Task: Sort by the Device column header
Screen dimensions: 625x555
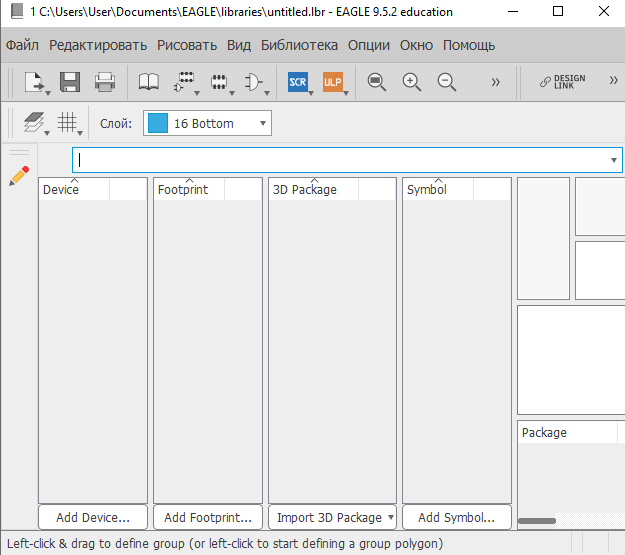Action: [74, 189]
